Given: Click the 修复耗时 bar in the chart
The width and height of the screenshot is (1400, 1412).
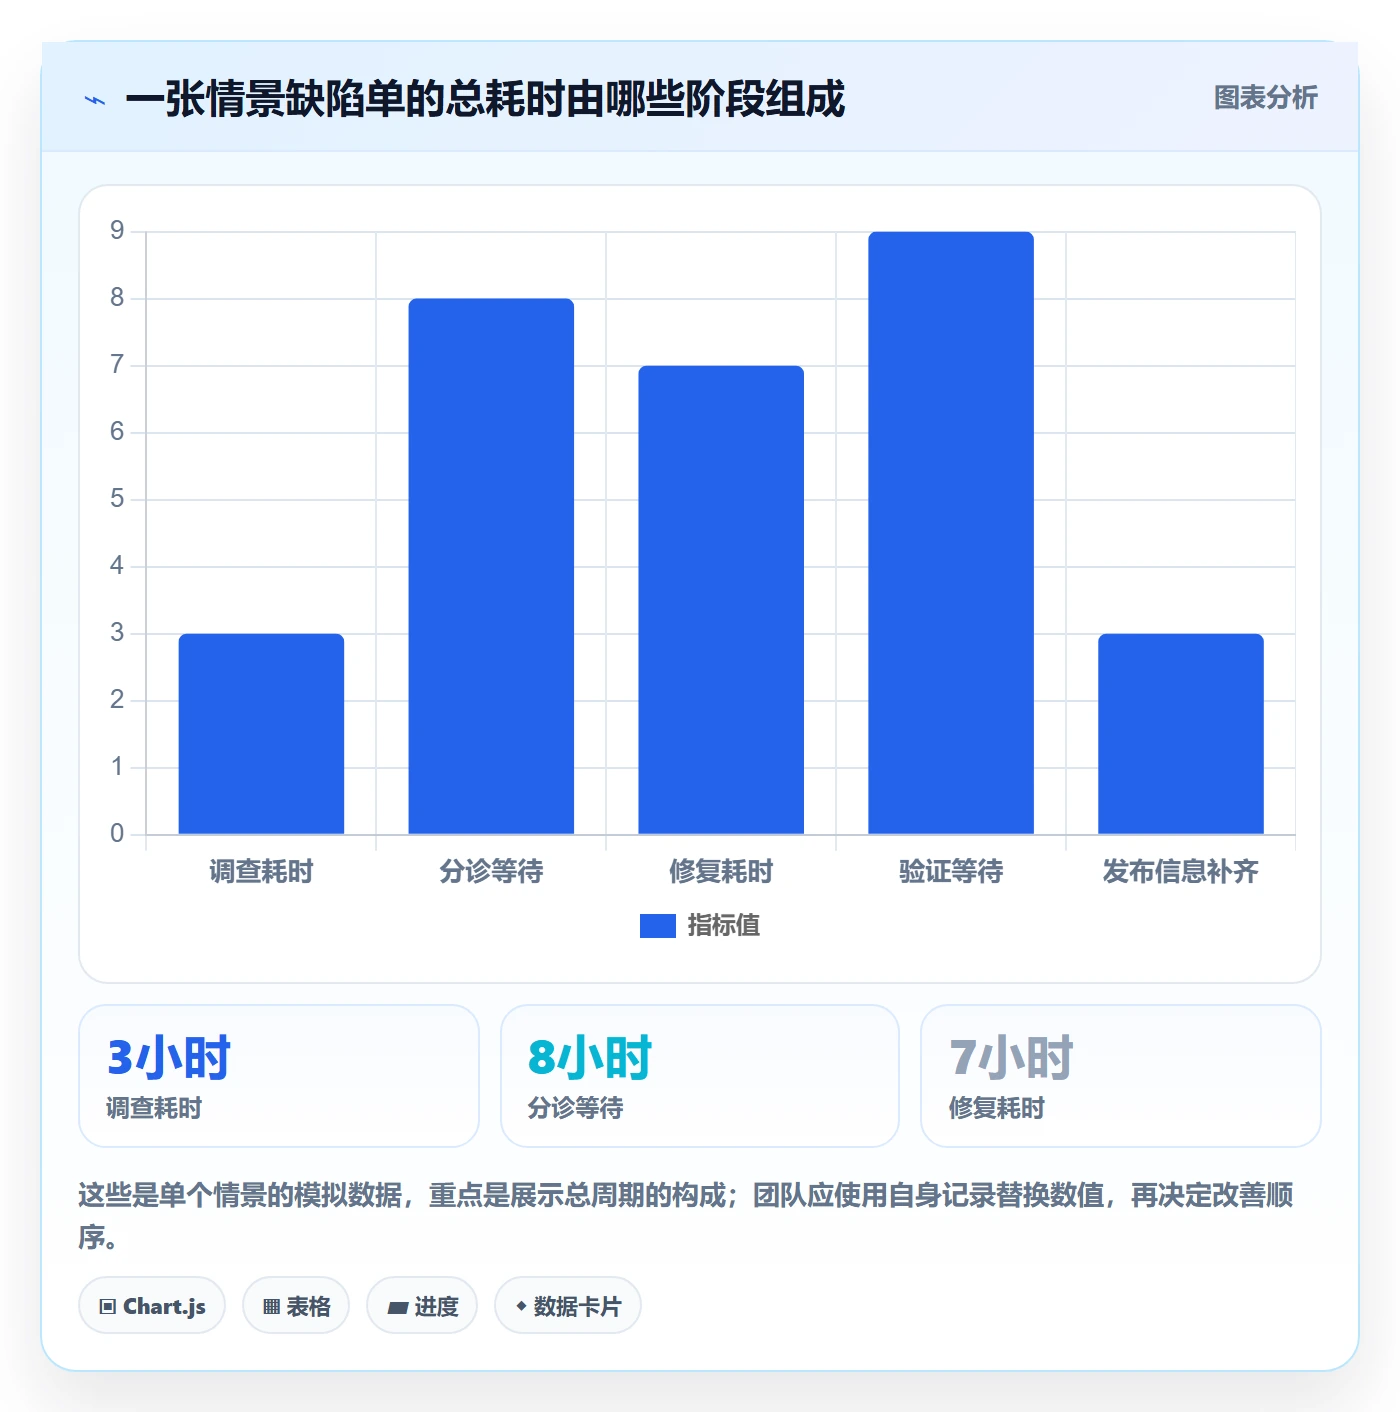Looking at the screenshot, I should coord(721,600).
